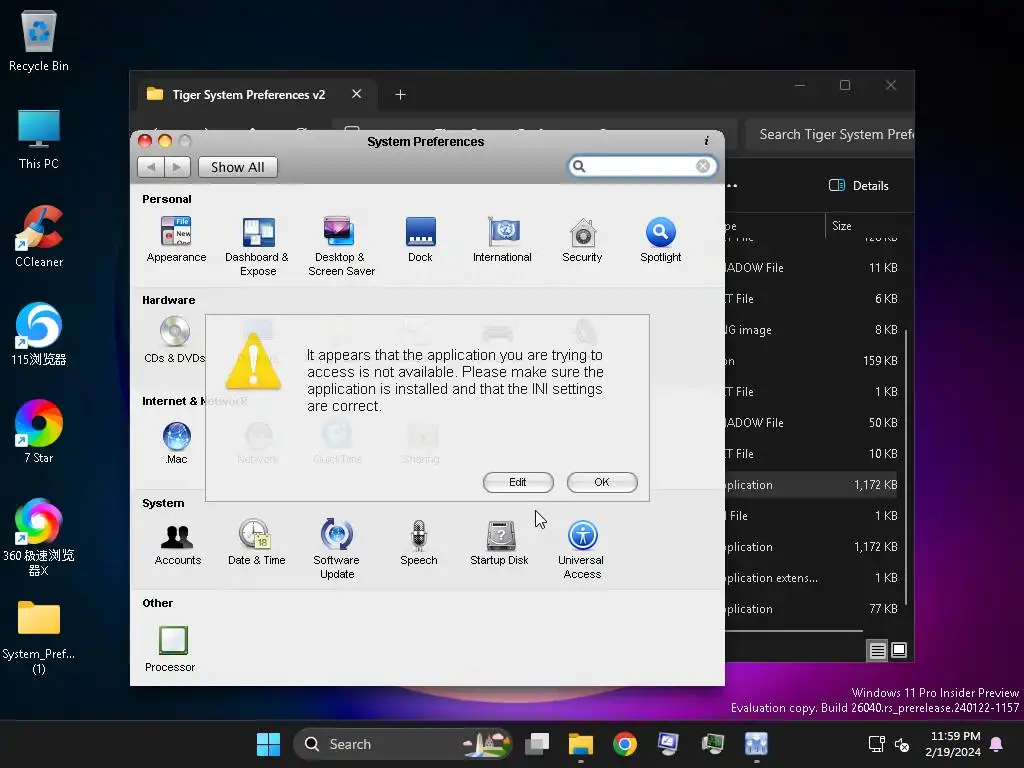The width and height of the screenshot is (1024, 768).
Task: Open the Processor preference pane
Action: pyautogui.click(x=170, y=648)
